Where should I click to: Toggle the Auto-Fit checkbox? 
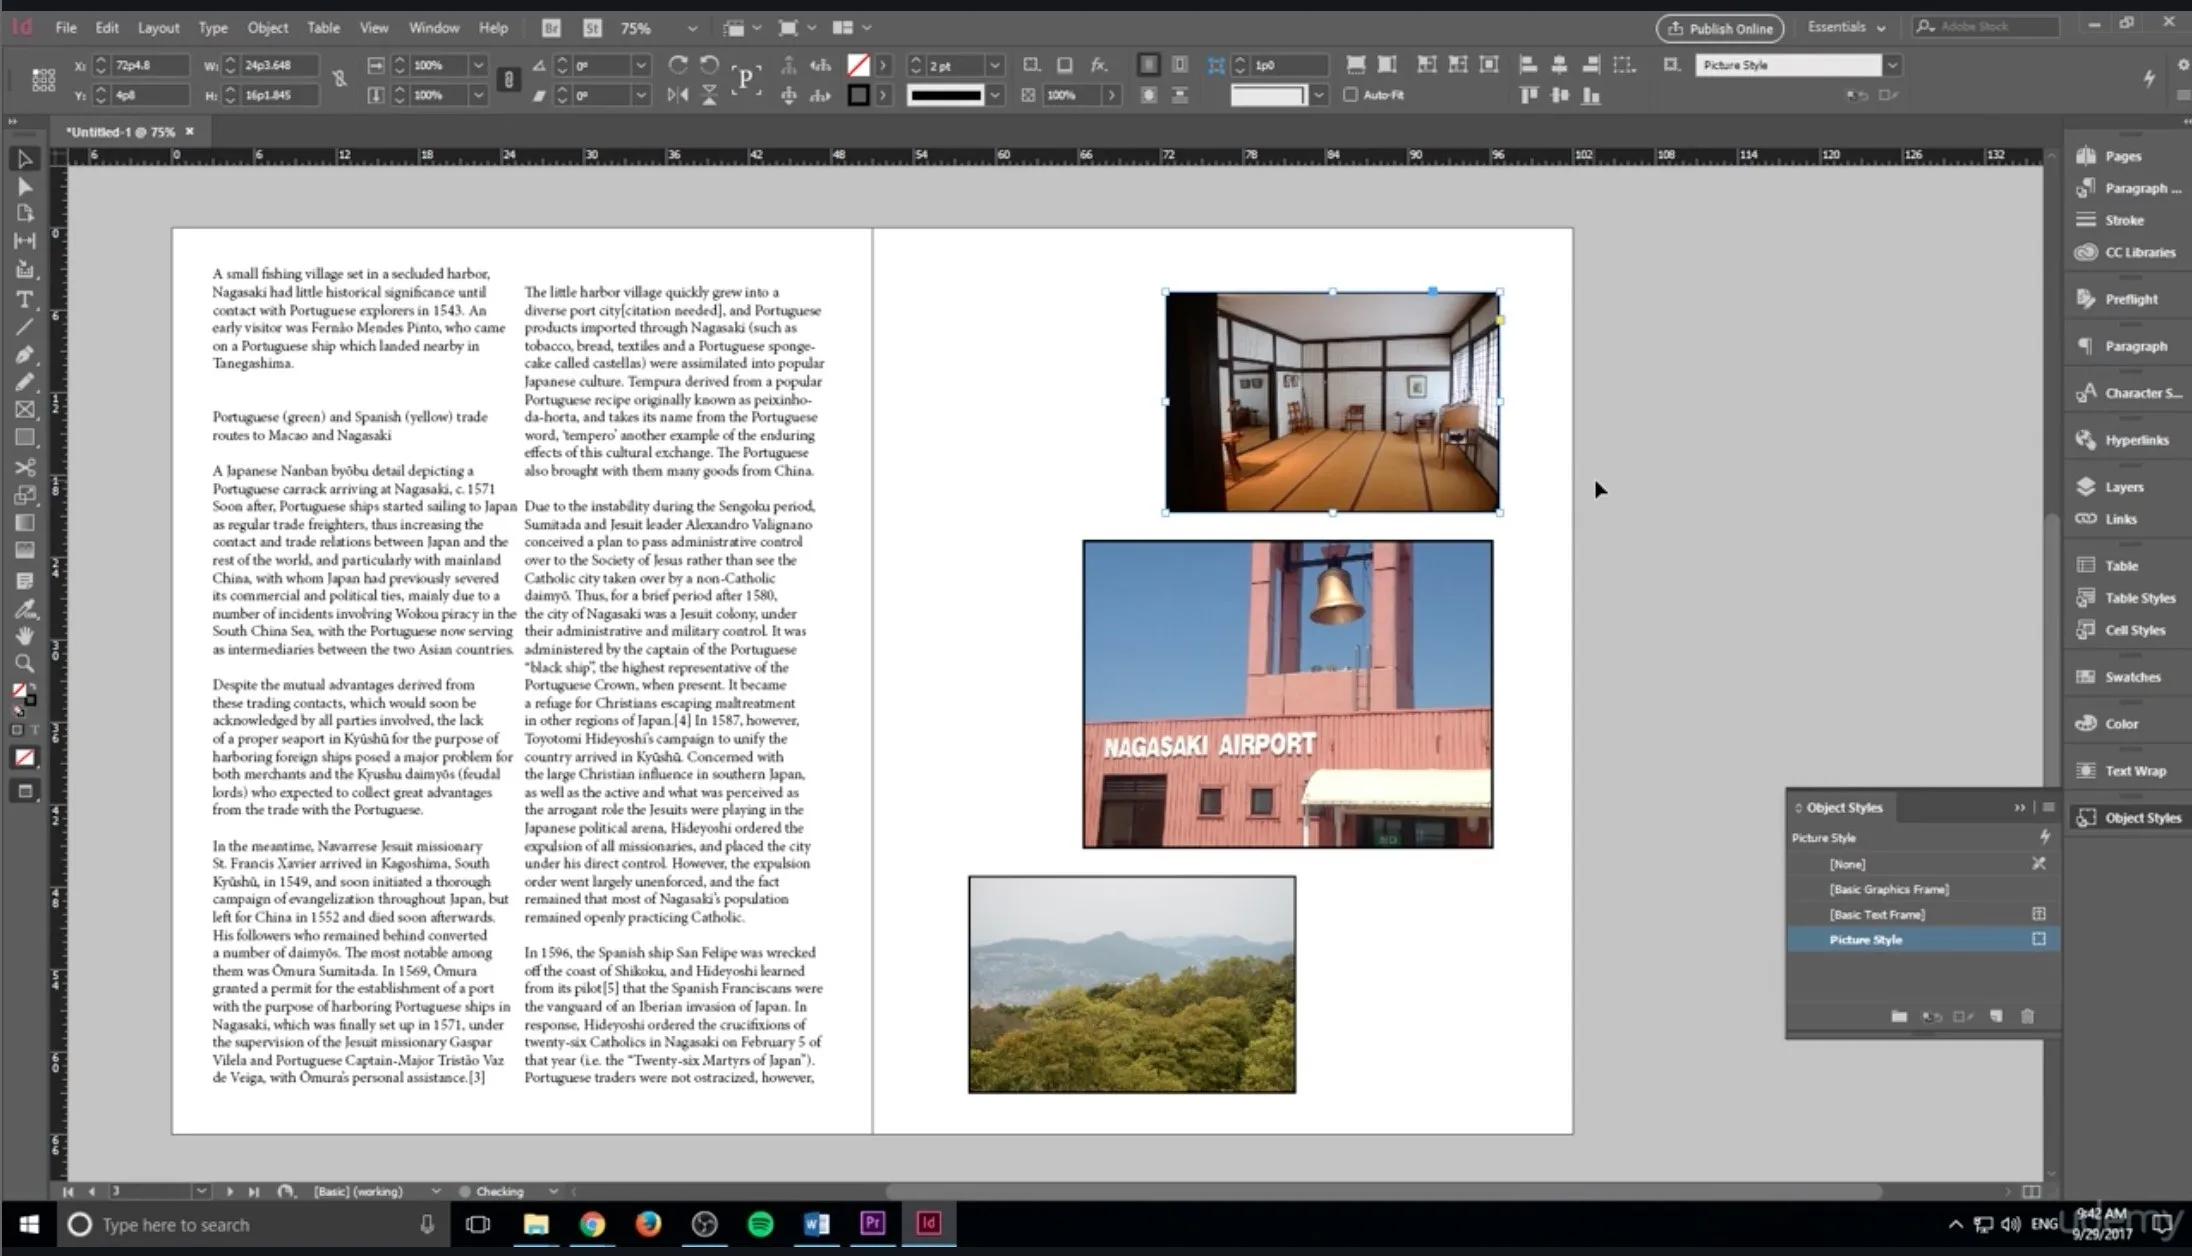click(x=1352, y=95)
